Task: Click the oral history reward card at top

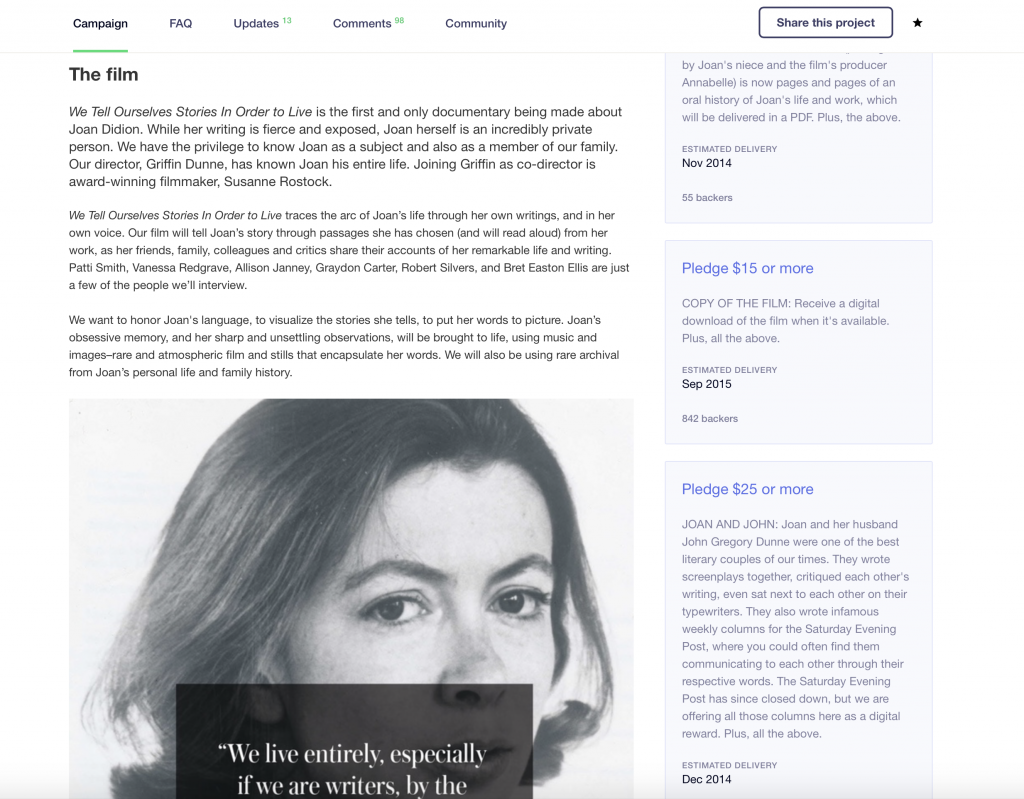Action: click(x=799, y=137)
